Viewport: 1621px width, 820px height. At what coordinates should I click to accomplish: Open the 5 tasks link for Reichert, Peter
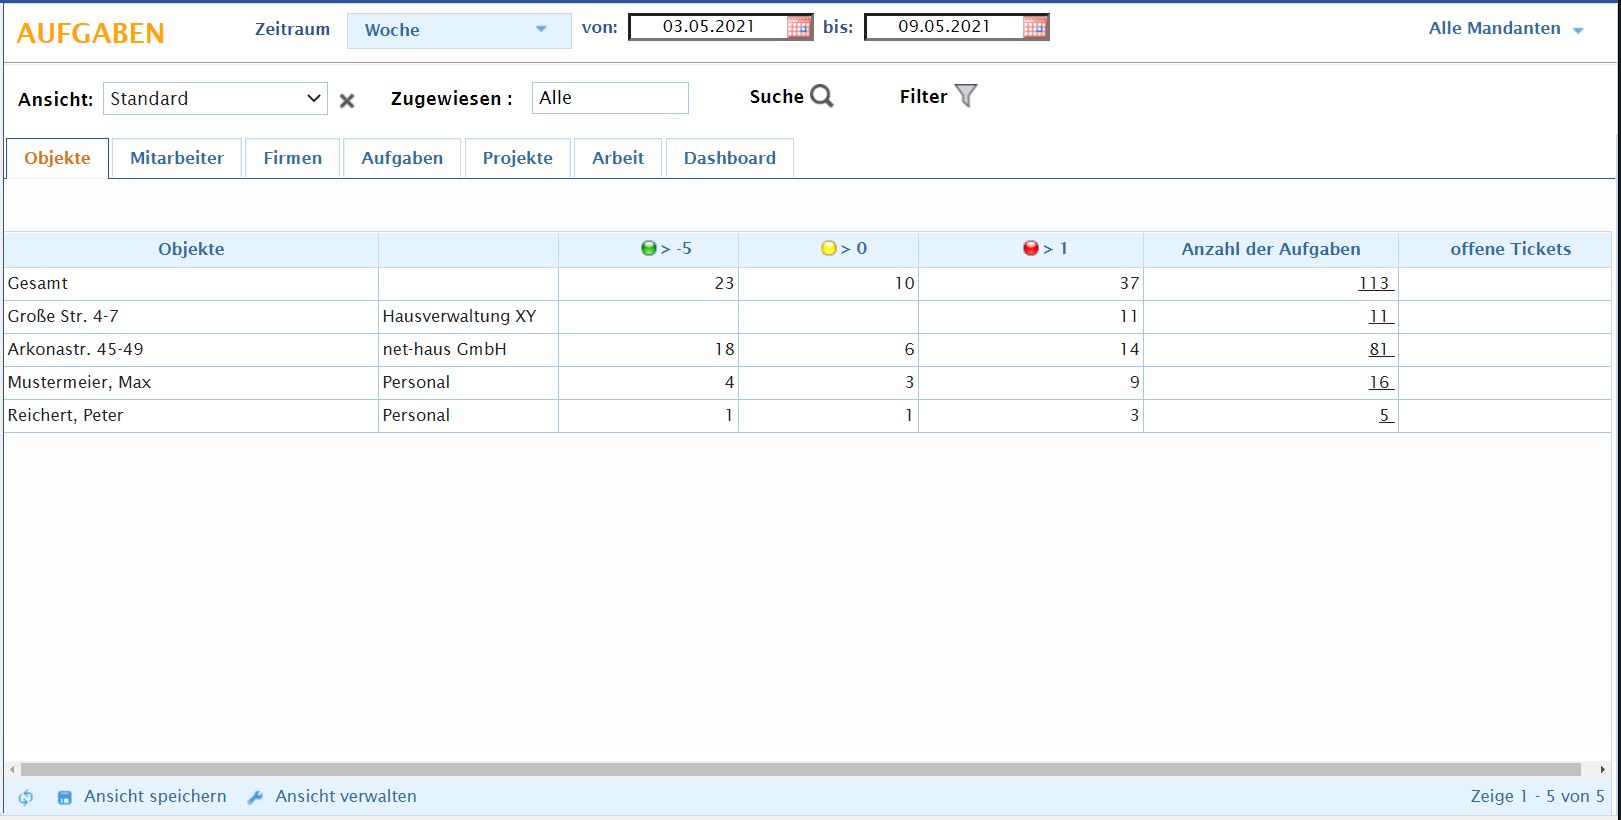click(1386, 415)
